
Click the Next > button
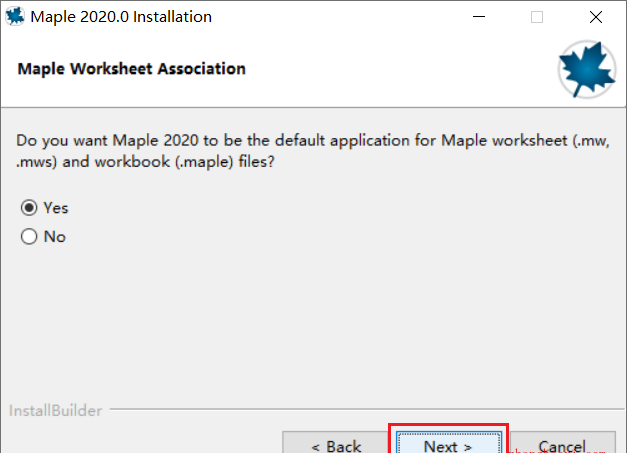click(x=448, y=443)
